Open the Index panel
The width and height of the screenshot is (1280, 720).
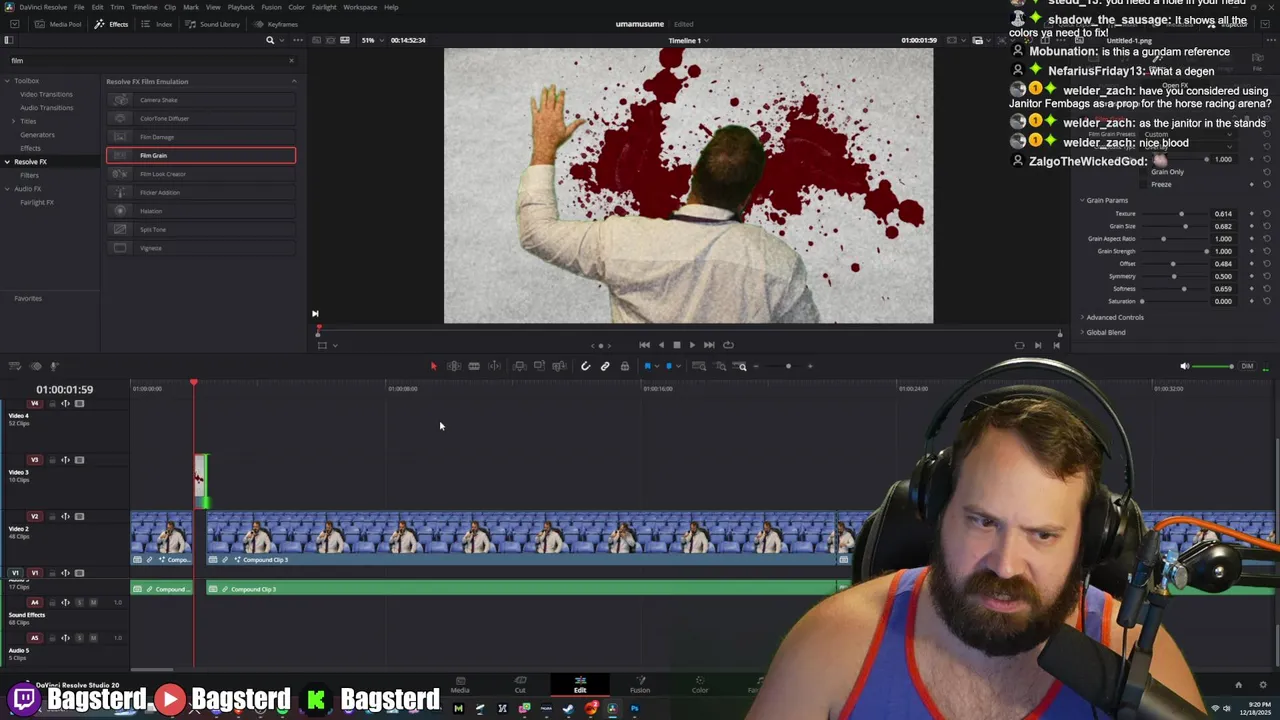[x=157, y=24]
